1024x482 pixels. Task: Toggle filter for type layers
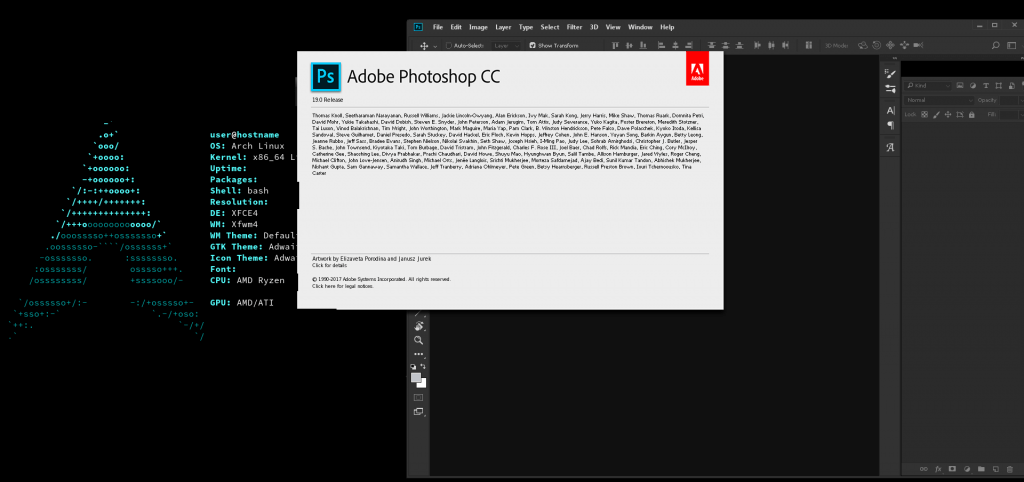[x=986, y=86]
